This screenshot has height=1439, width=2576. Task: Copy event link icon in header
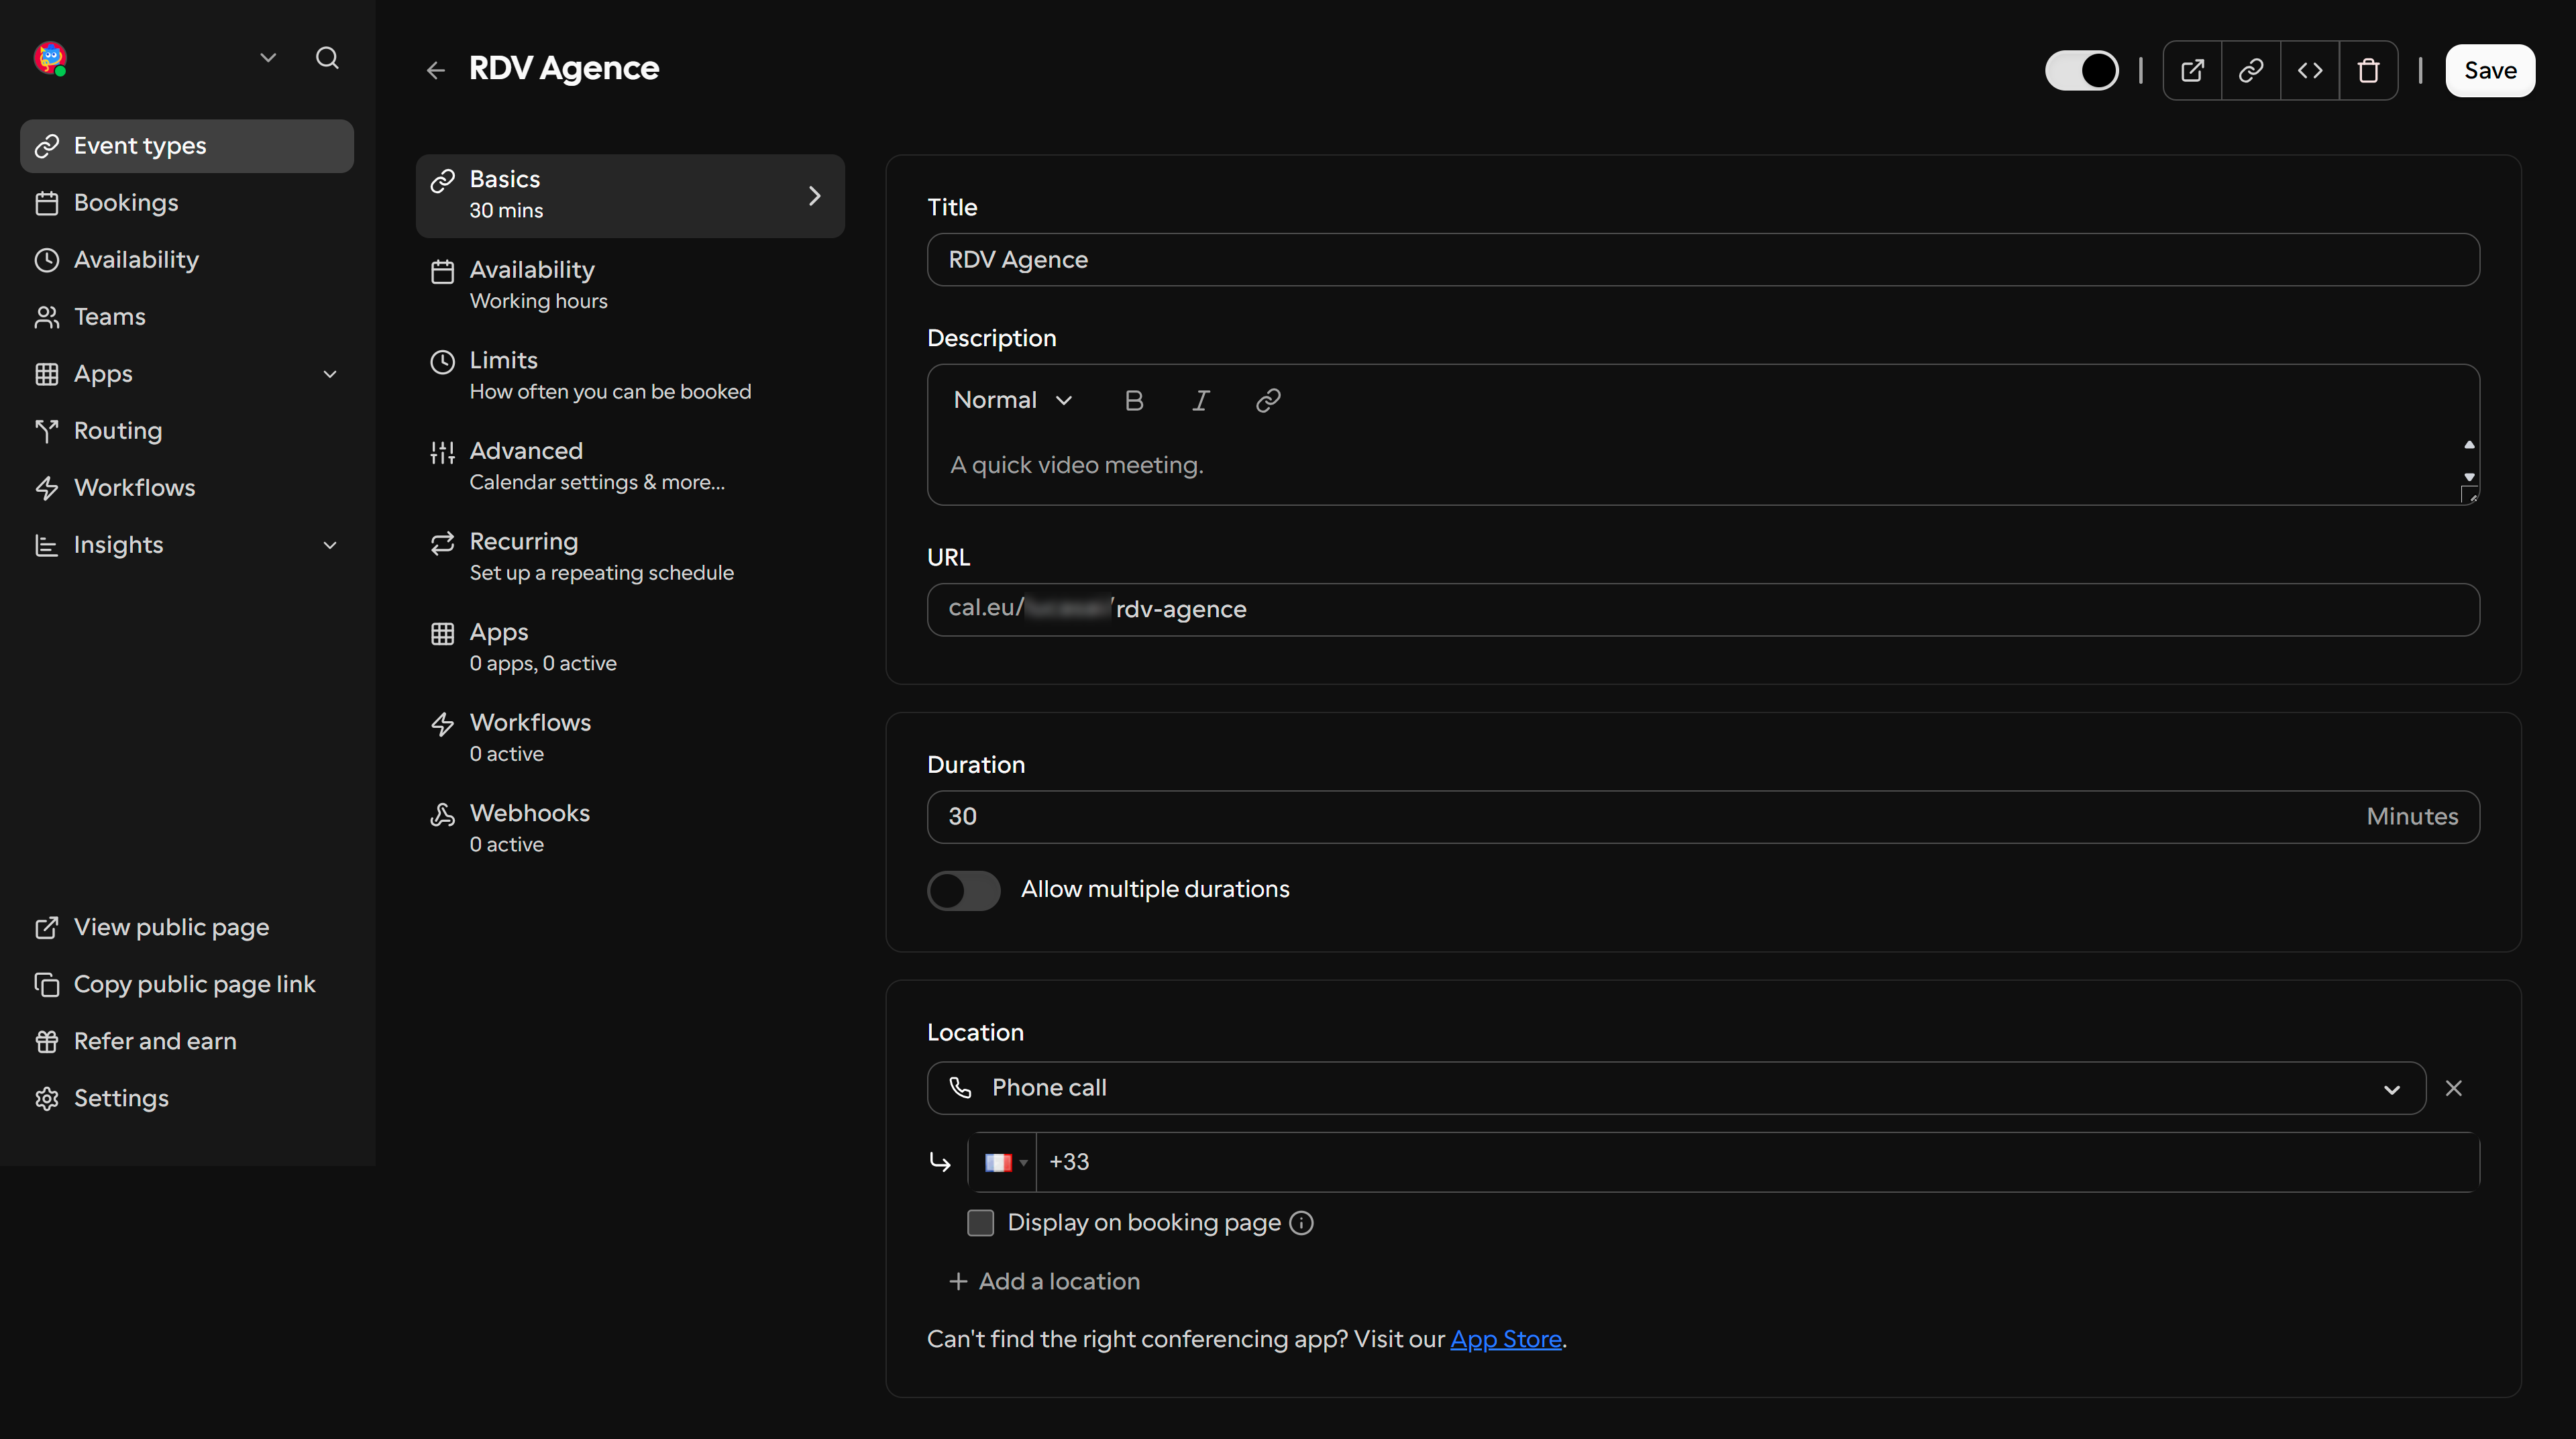(2251, 70)
